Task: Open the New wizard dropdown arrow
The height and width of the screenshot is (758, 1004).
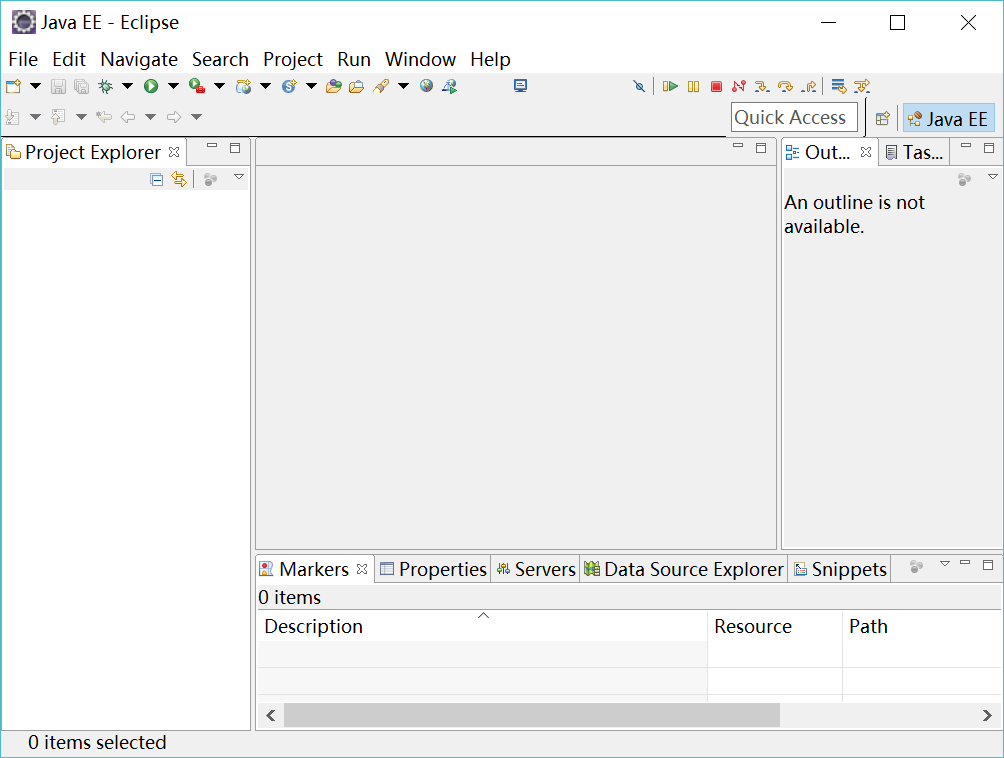Action: [35, 86]
